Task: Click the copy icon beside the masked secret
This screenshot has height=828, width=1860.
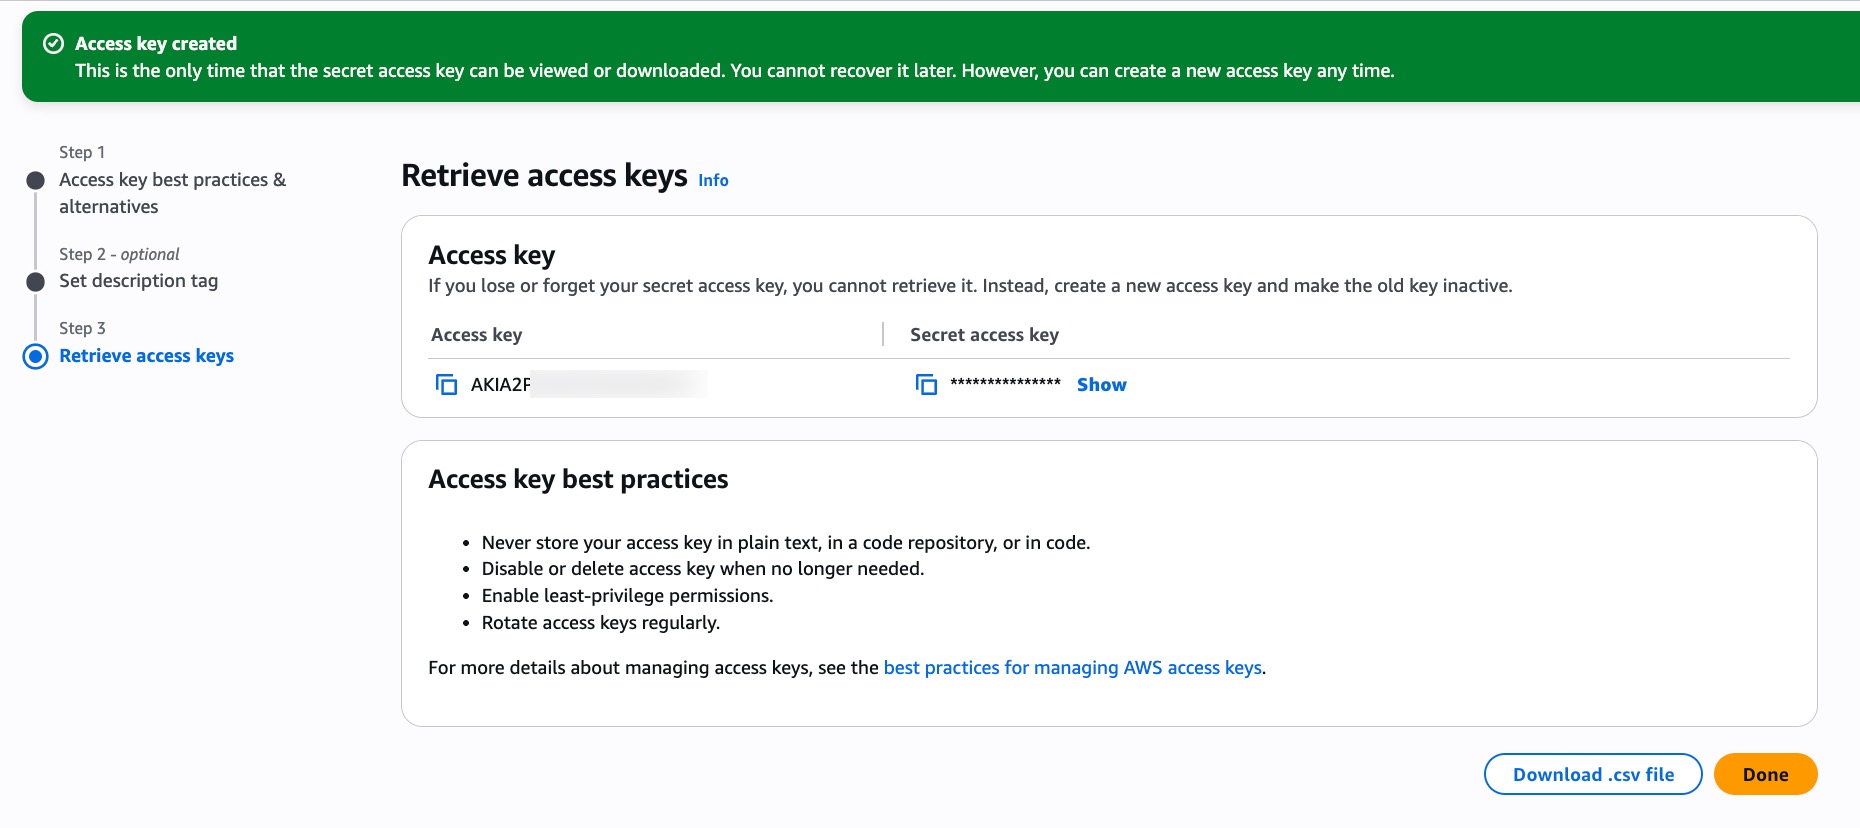Action: point(925,383)
